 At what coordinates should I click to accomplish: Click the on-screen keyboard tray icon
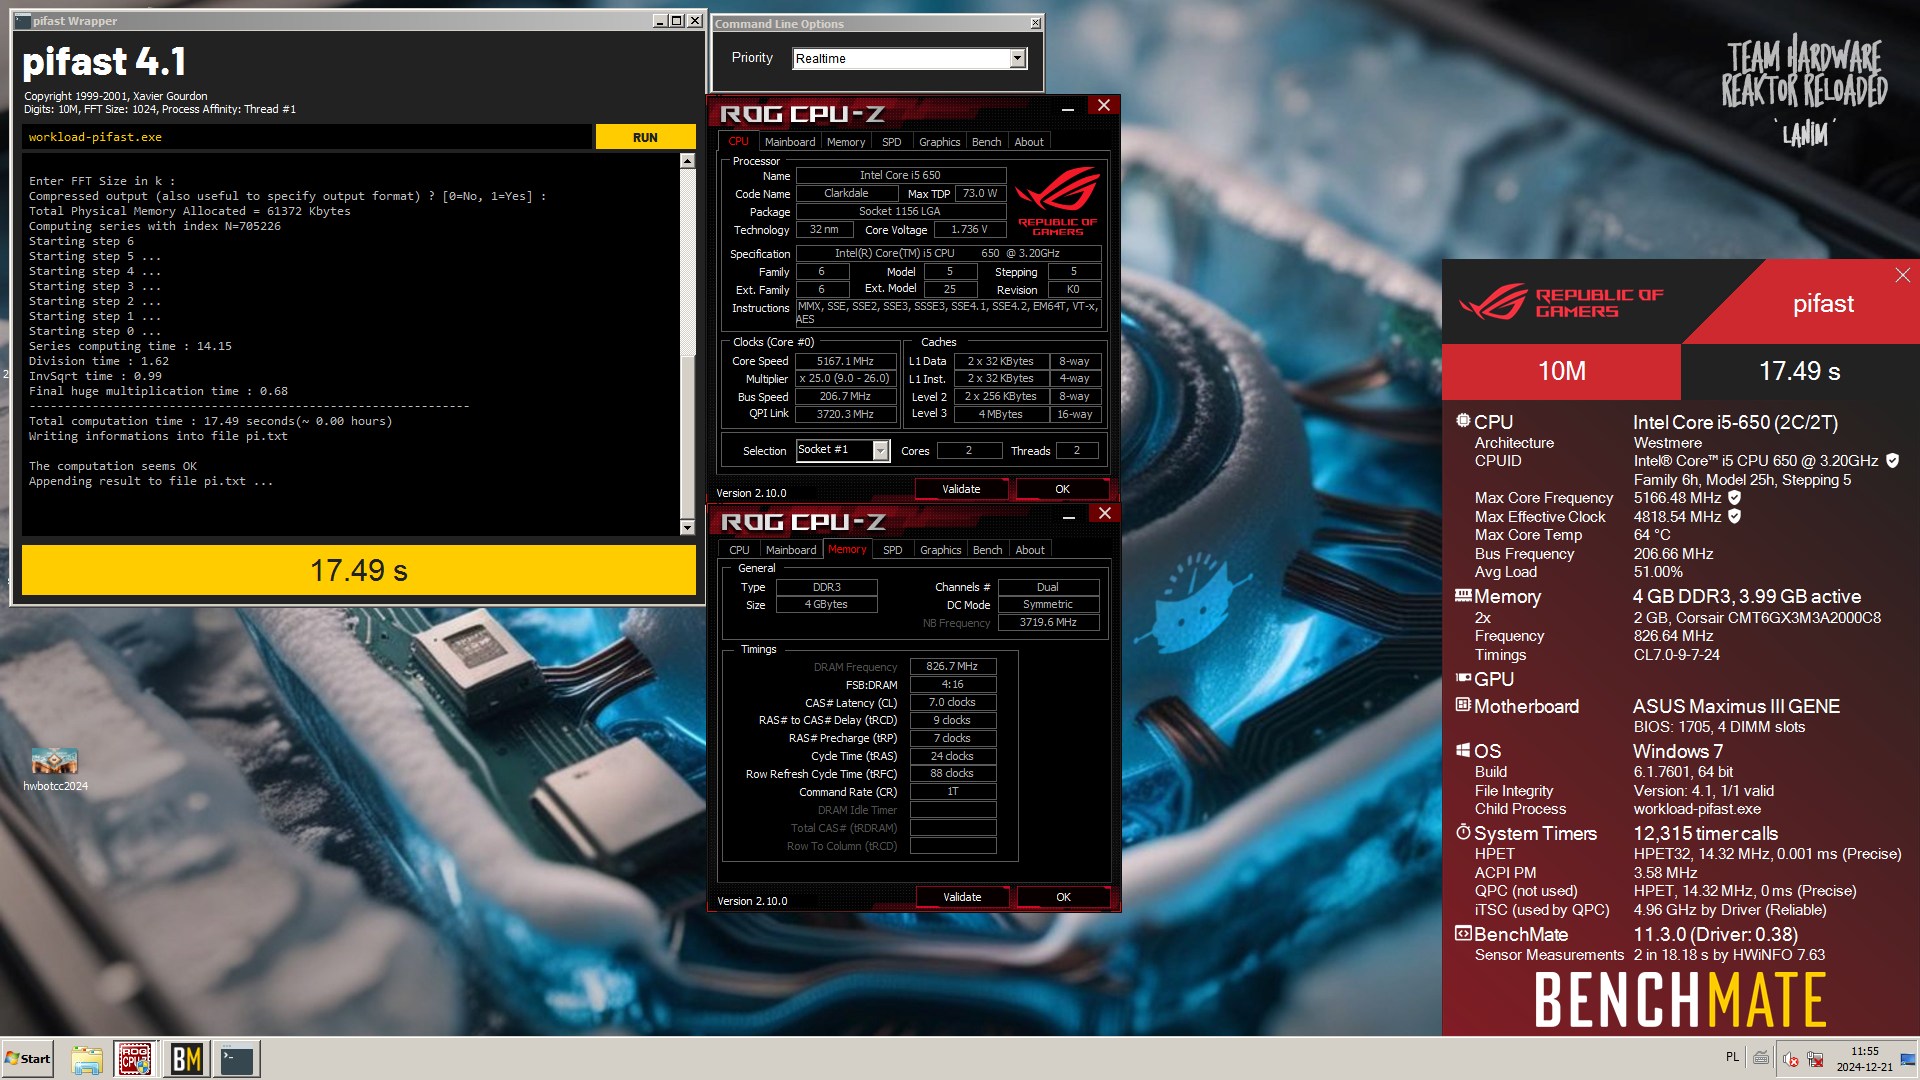[1762, 1058]
